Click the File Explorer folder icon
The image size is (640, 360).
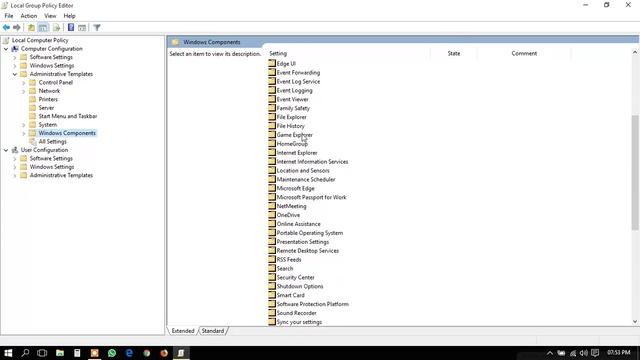272,117
